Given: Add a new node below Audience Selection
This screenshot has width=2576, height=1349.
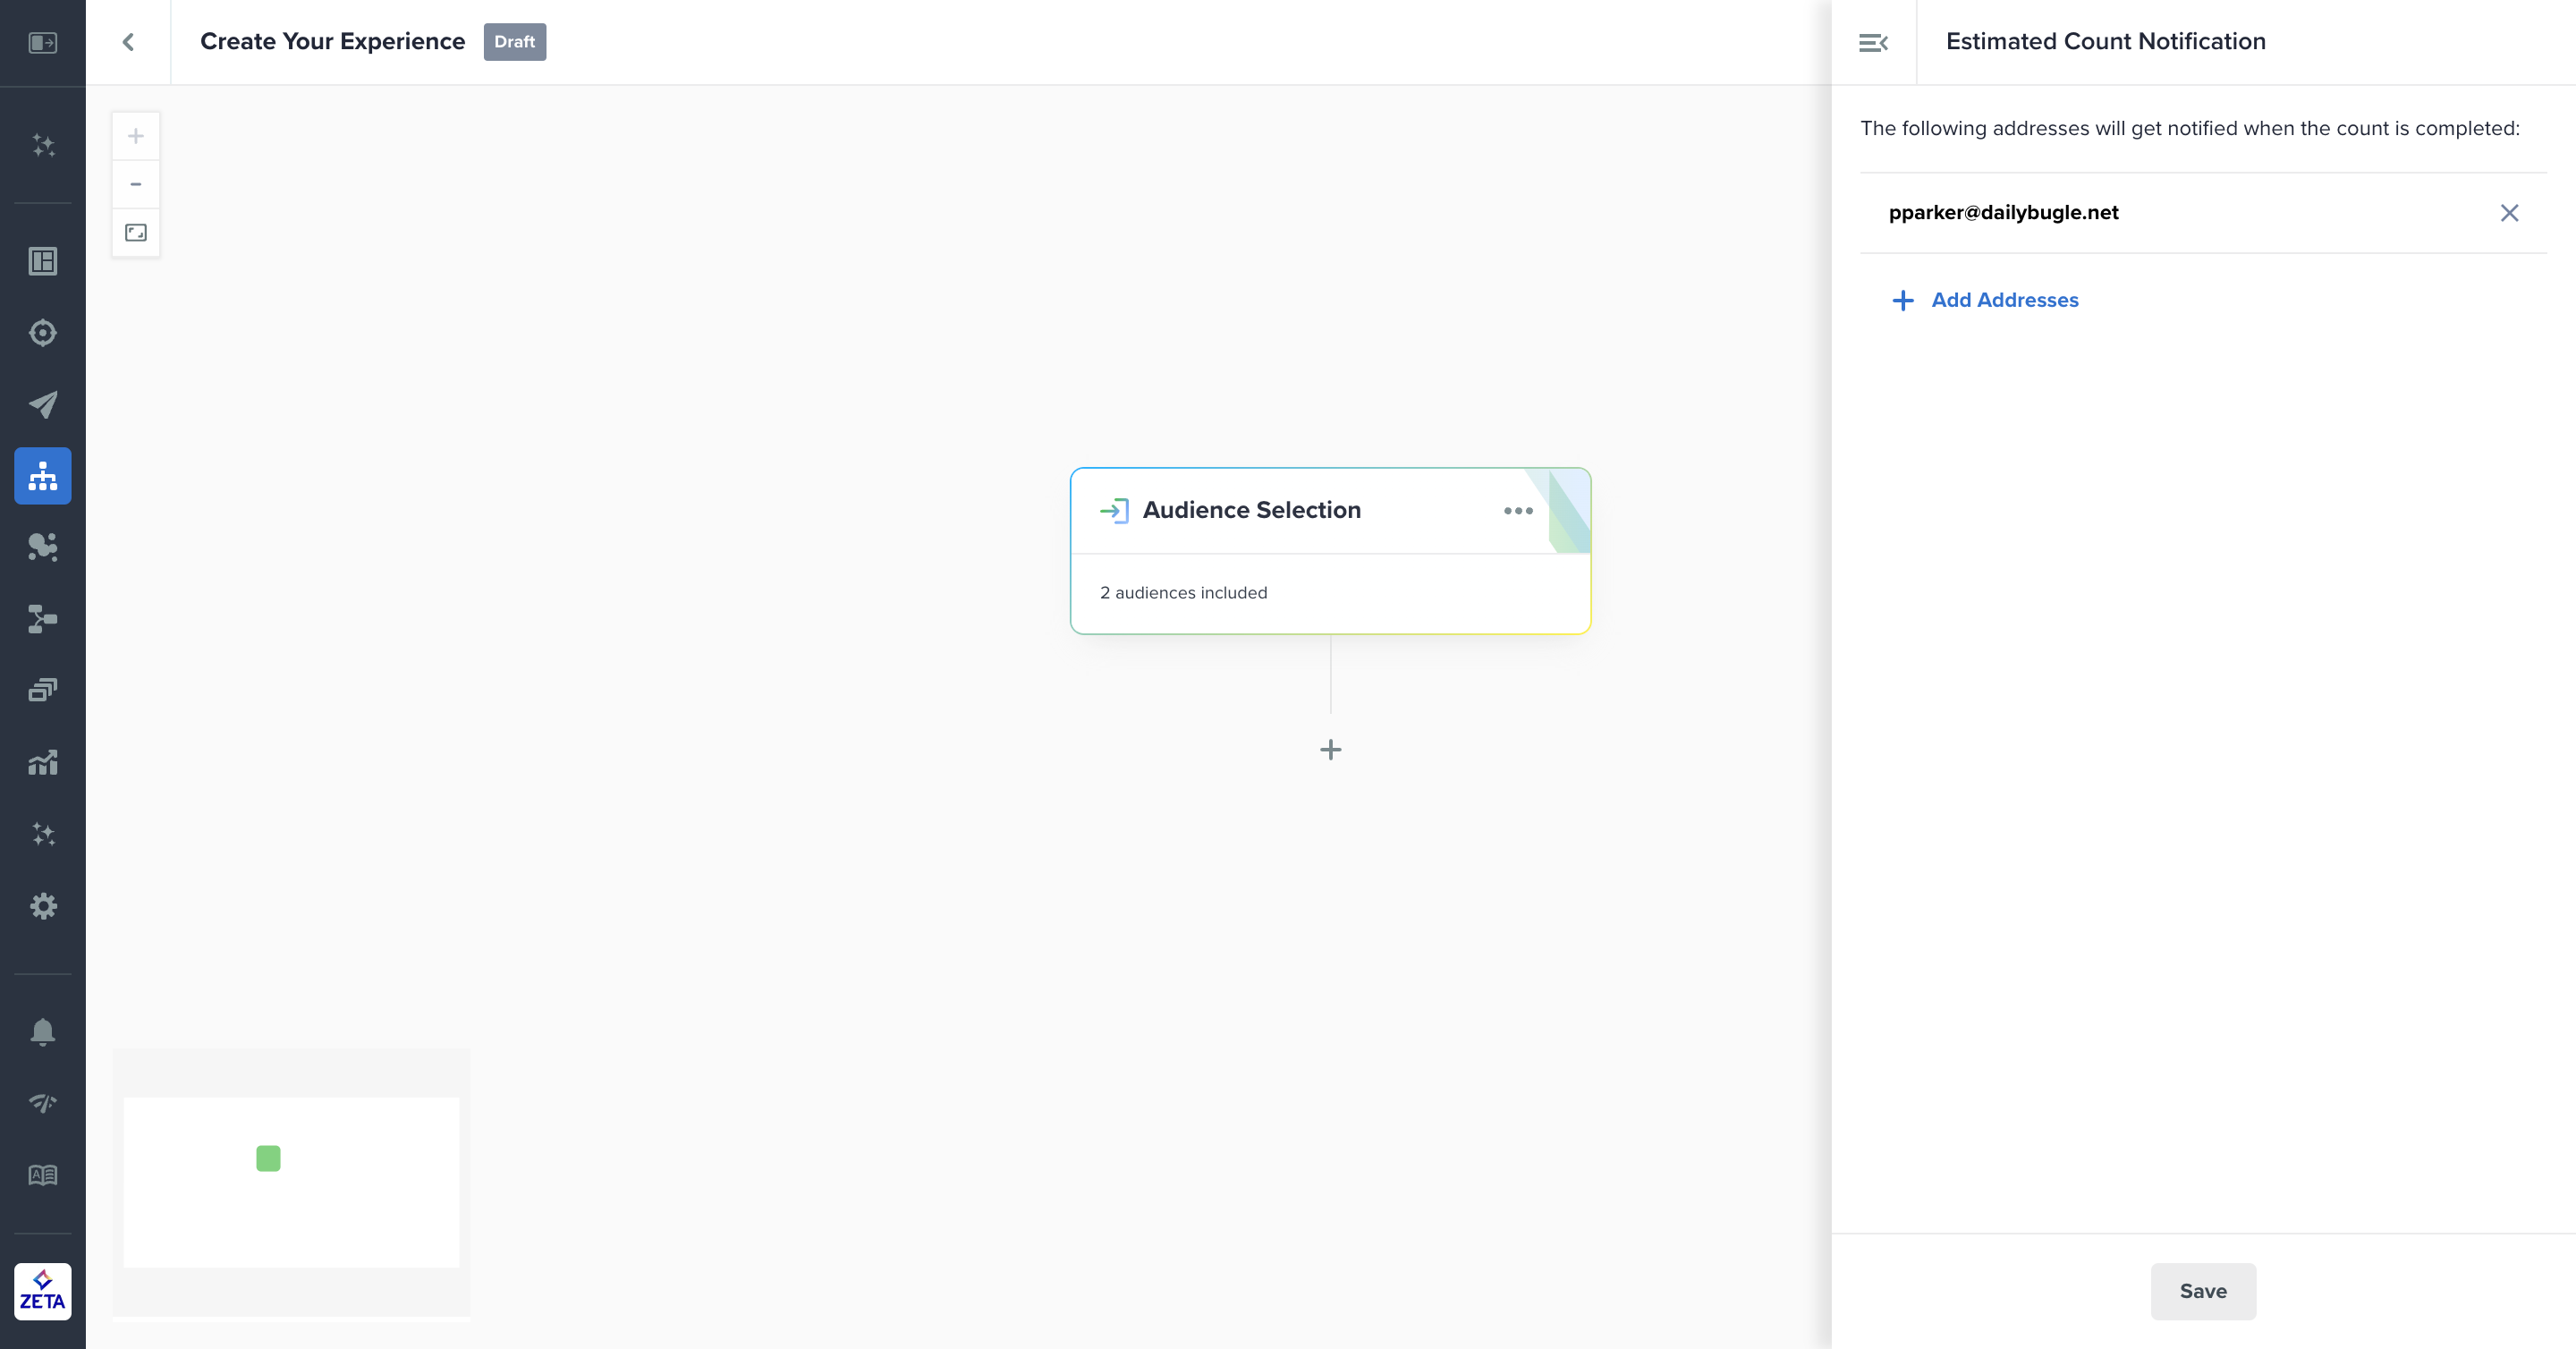Looking at the screenshot, I should (1330, 750).
